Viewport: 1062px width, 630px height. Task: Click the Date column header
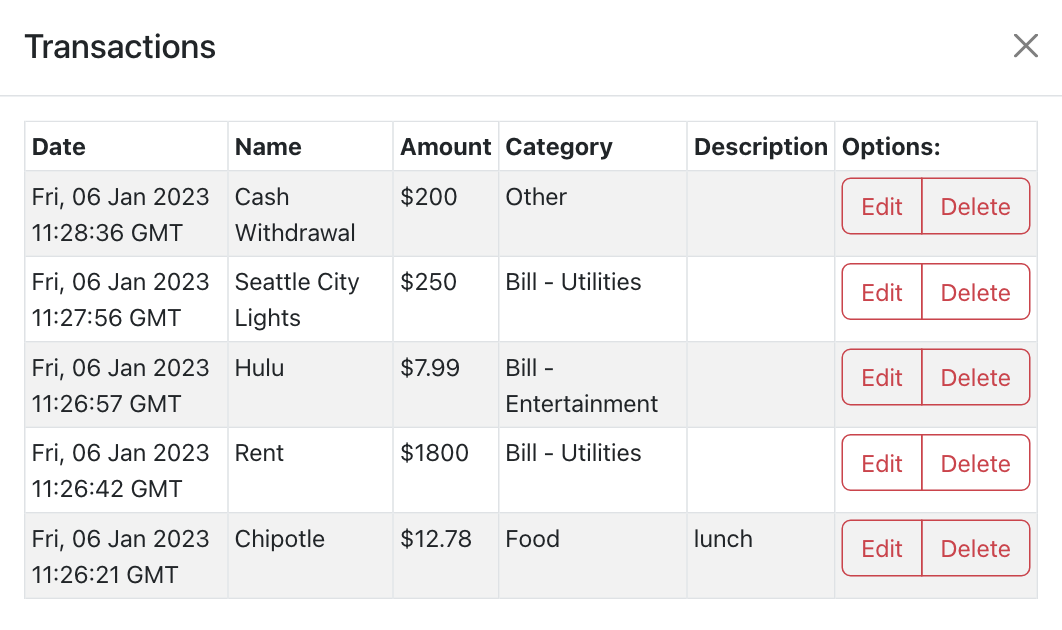tap(59, 147)
